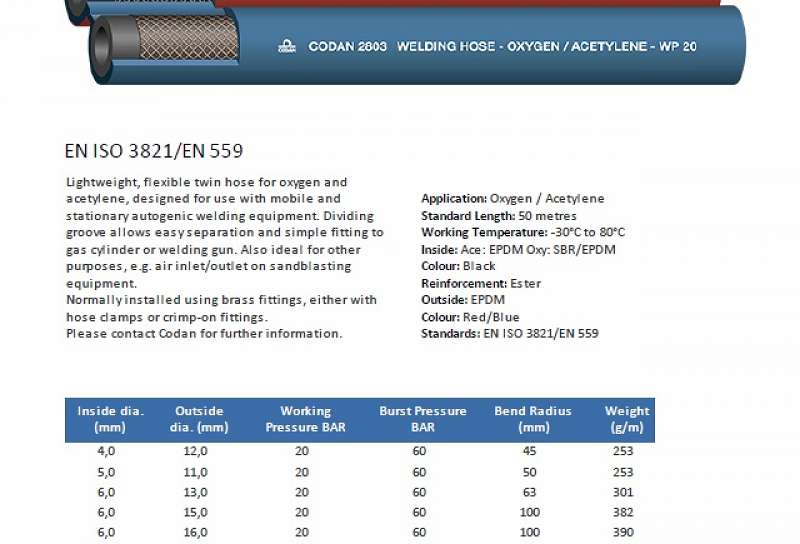The image size is (800, 544).
Task: Click the burst pressure "60" in the 16,0 row
Action: pyautogui.click(x=419, y=533)
